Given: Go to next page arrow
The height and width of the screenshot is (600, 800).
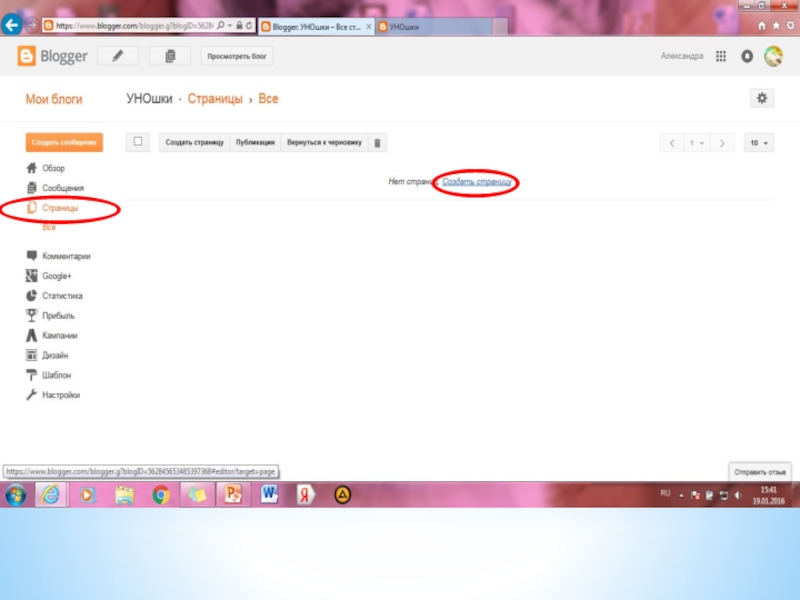Looking at the screenshot, I should (722, 143).
